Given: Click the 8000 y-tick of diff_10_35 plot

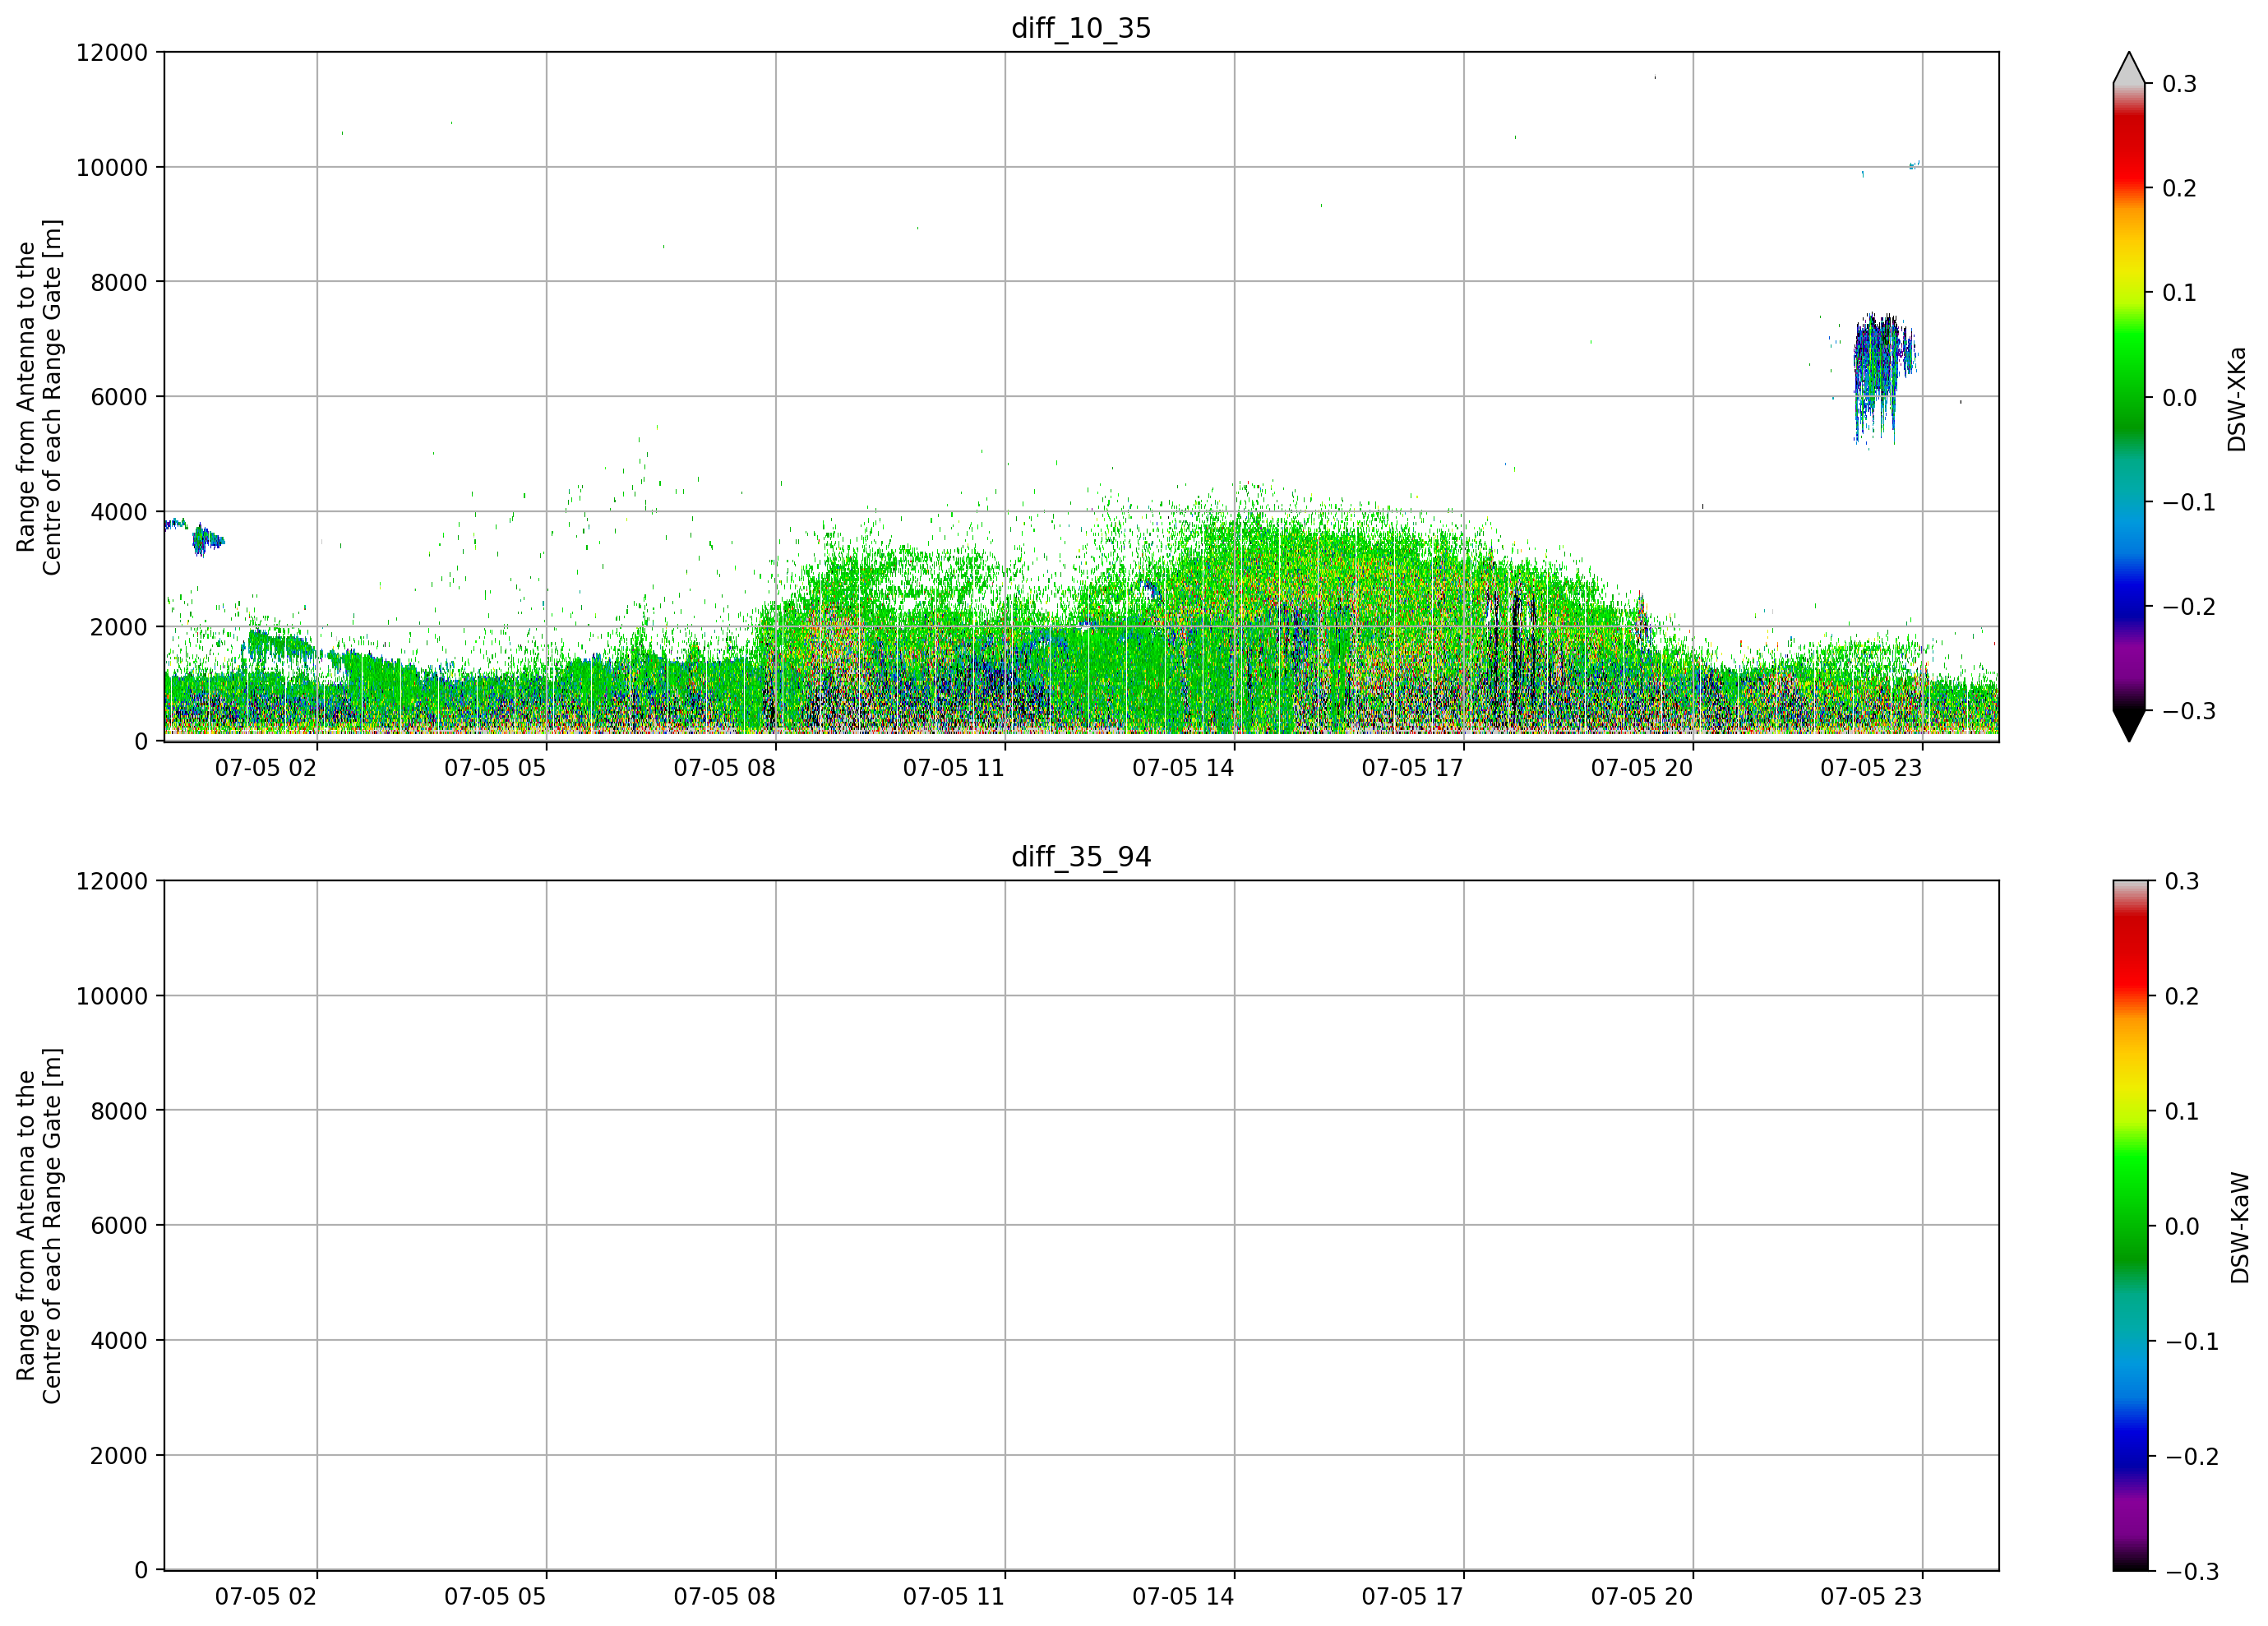Looking at the screenshot, I should [x=119, y=283].
